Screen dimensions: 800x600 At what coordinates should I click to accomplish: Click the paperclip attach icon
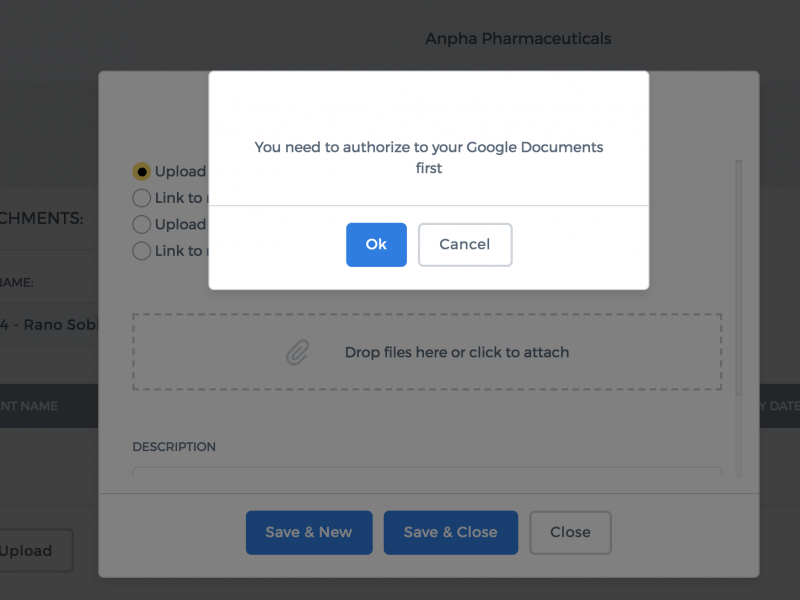tap(297, 353)
